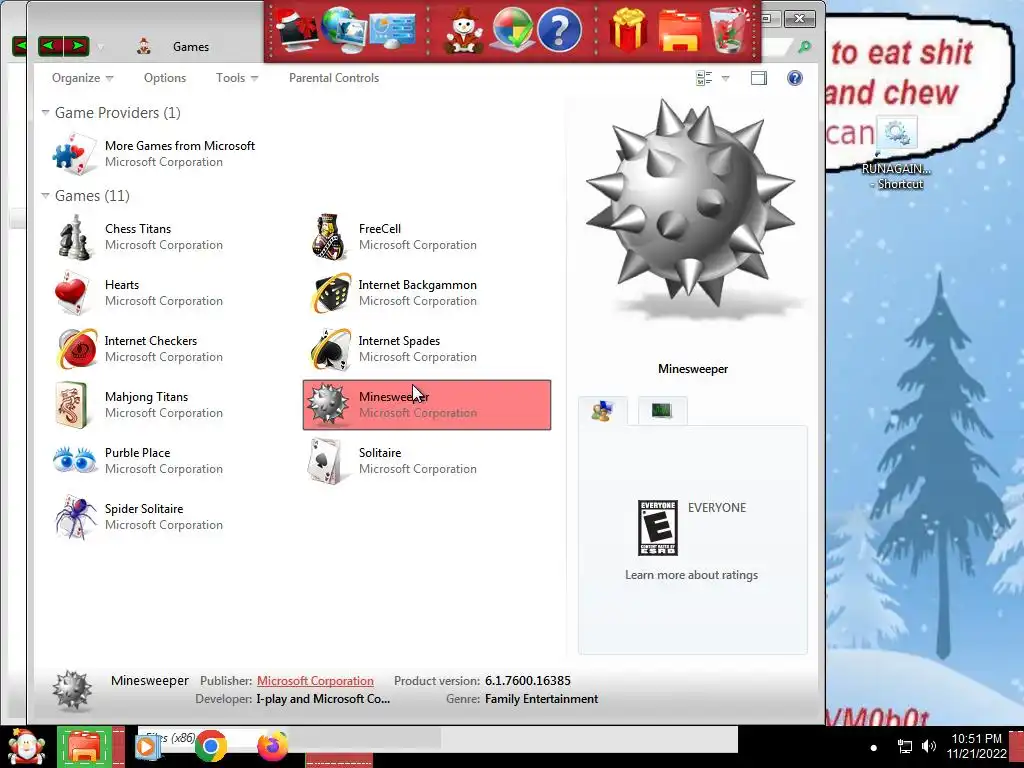Image resolution: width=1024 pixels, height=768 pixels.
Task: Open view options dropdown arrow
Action: (725, 78)
